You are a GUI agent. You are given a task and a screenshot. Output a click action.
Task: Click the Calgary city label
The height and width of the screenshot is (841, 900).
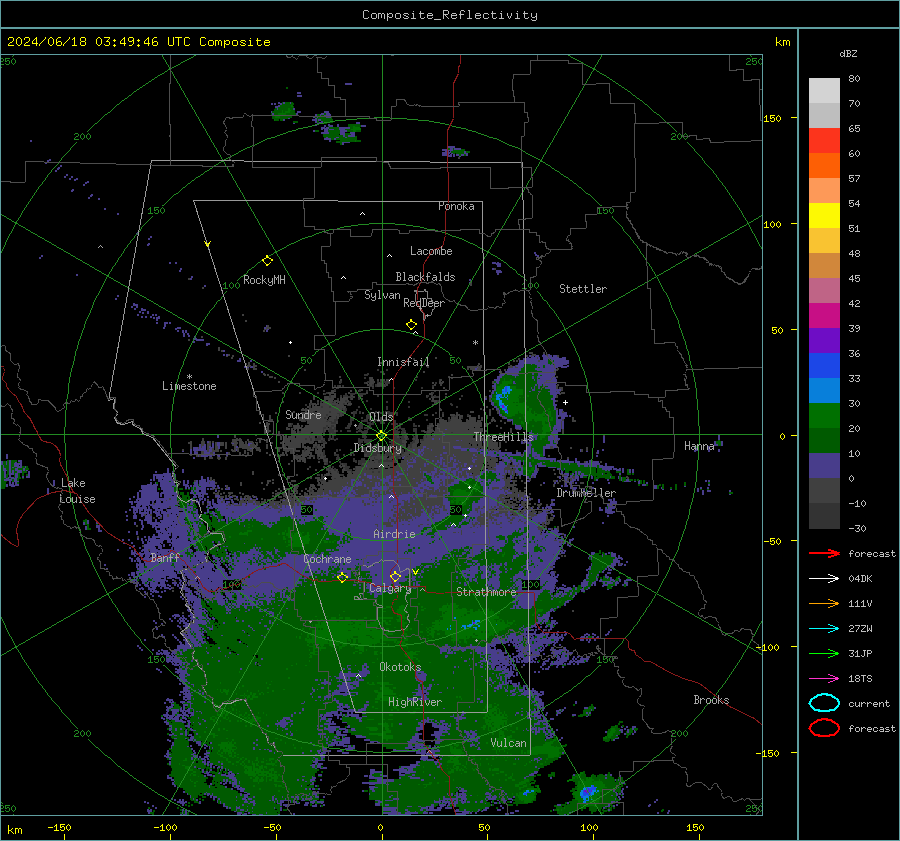[x=390, y=588]
